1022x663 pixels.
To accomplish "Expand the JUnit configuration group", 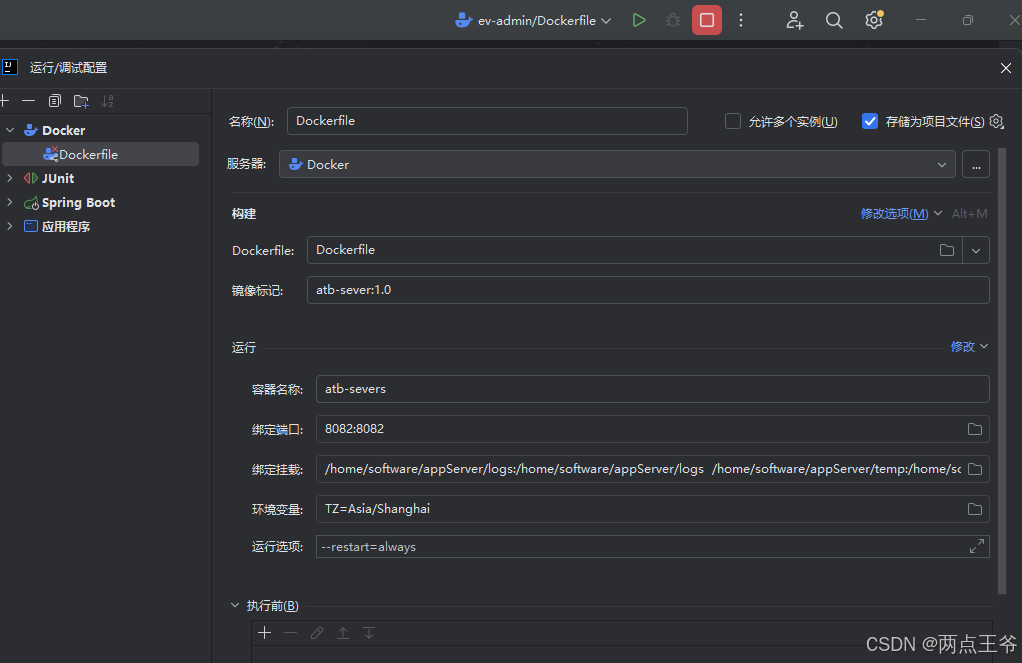I will coord(10,178).
